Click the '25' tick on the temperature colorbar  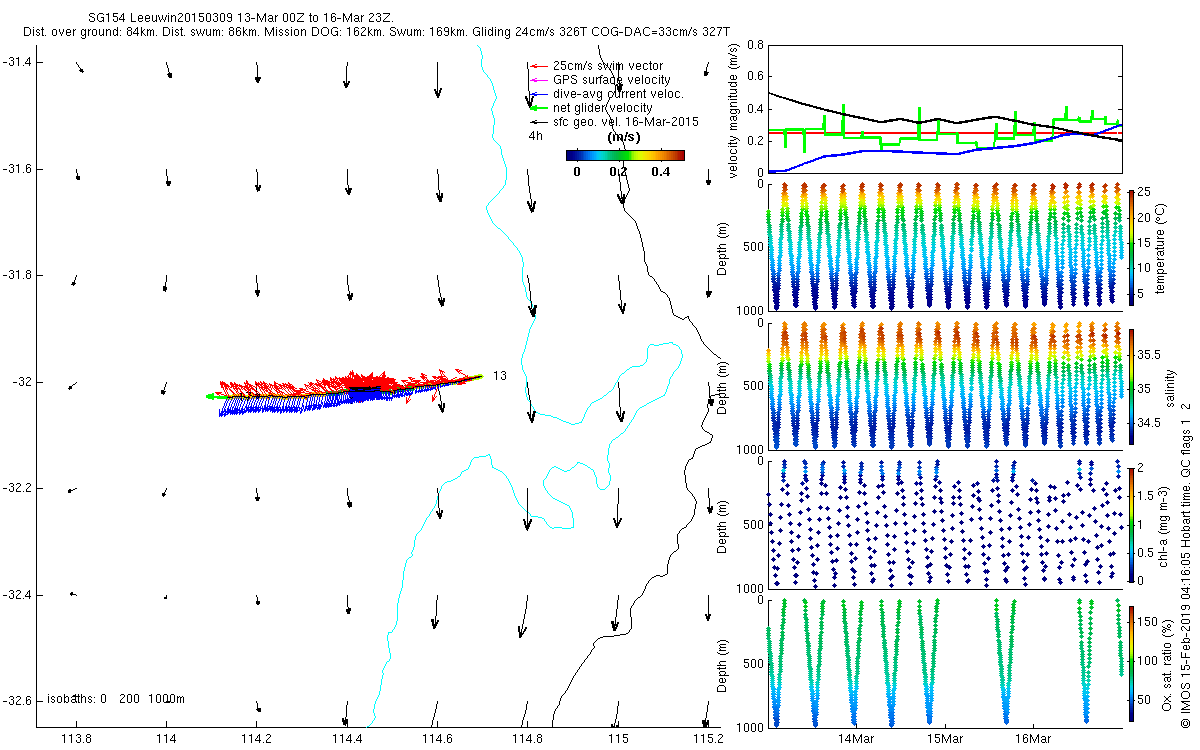(x=1146, y=191)
